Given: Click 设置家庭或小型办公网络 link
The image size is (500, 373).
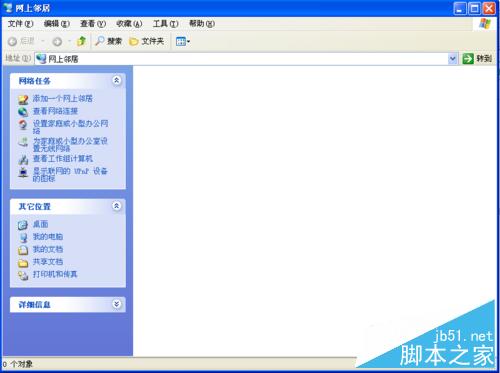Looking at the screenshot, I should [70, 127].
